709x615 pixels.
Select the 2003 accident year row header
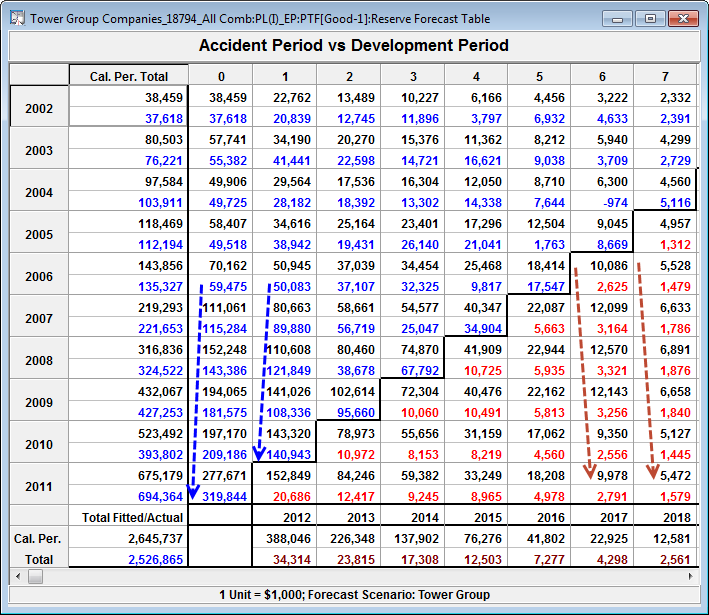point(39,148)
